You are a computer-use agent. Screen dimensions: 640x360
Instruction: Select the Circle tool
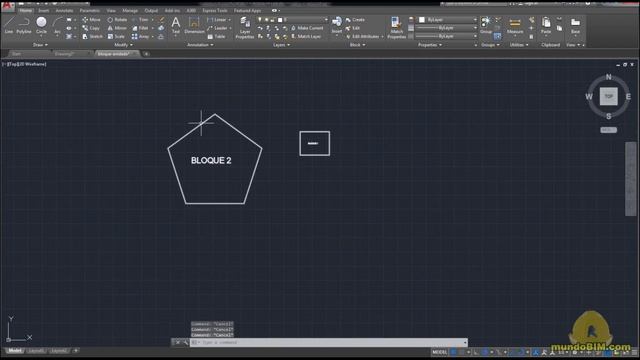coord(41,24)
